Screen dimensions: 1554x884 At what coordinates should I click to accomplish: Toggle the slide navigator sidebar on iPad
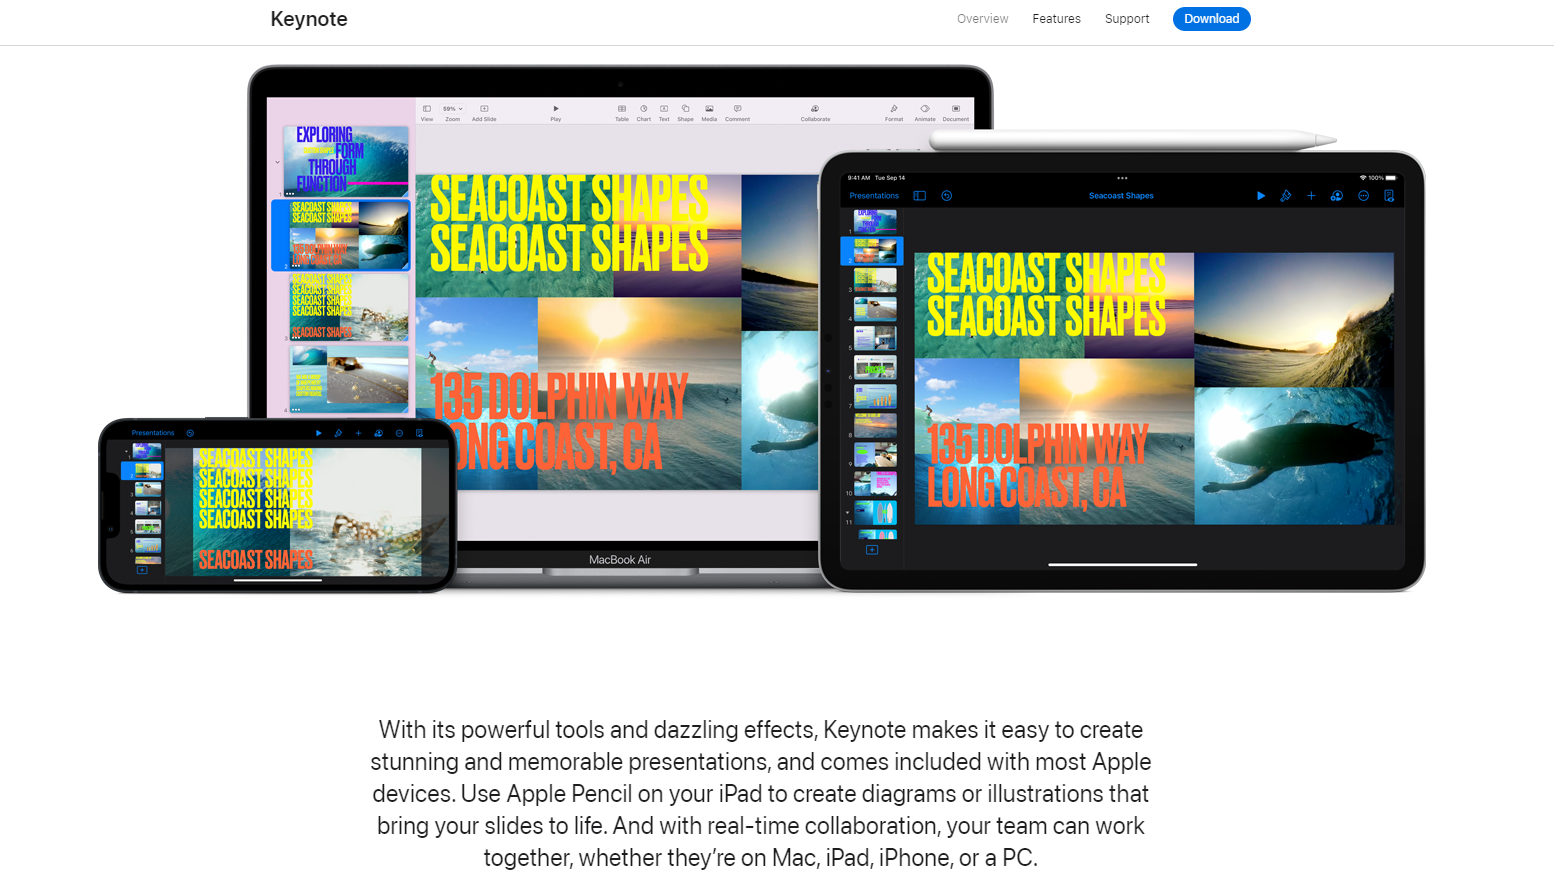920,196
